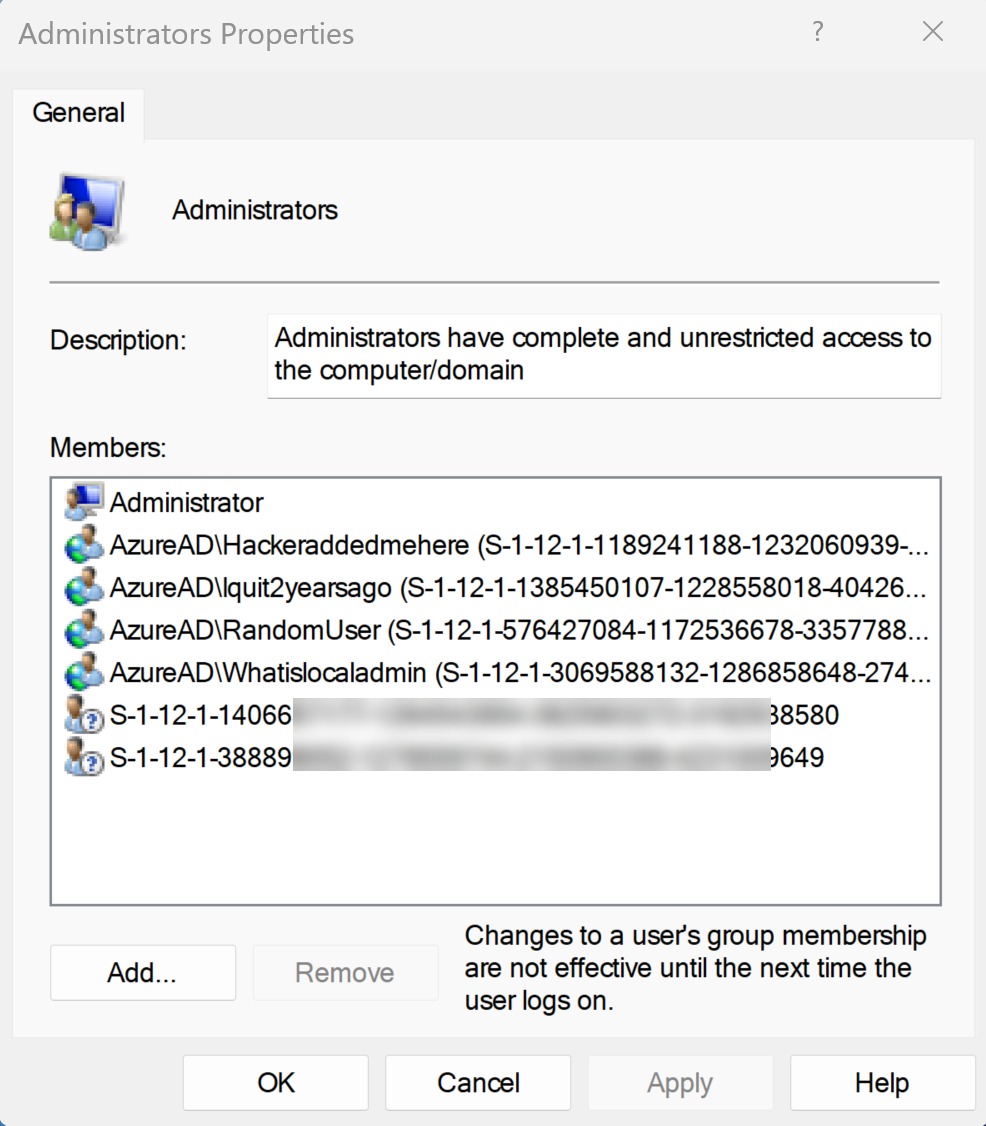Confirm changes with the OK button
Viewport: 986px width, 1126px height.
coord(276,1083)
